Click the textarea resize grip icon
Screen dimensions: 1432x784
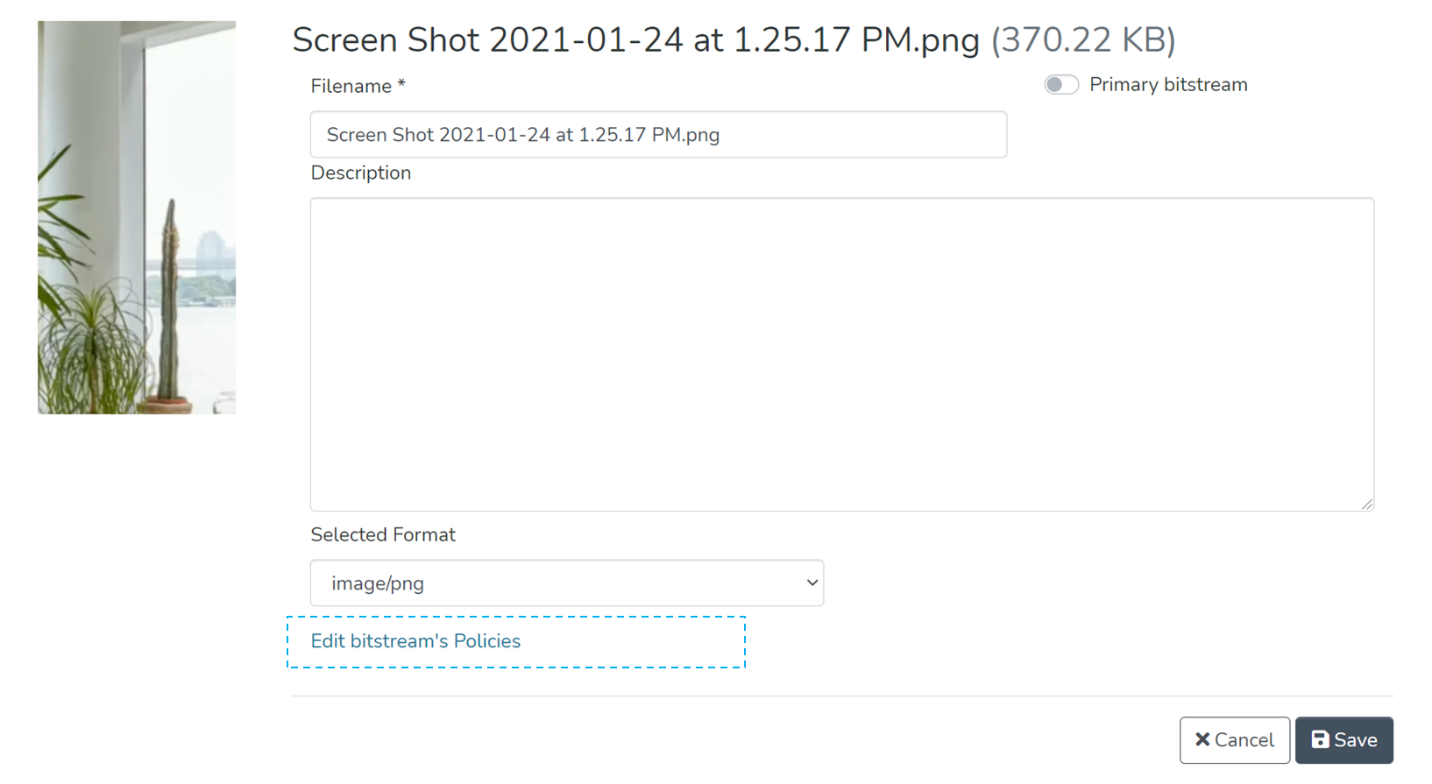tap(1366, 504)
